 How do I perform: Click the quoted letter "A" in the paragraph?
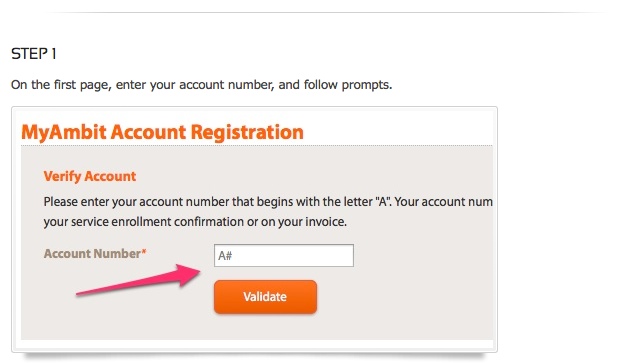tap(383, 201)
